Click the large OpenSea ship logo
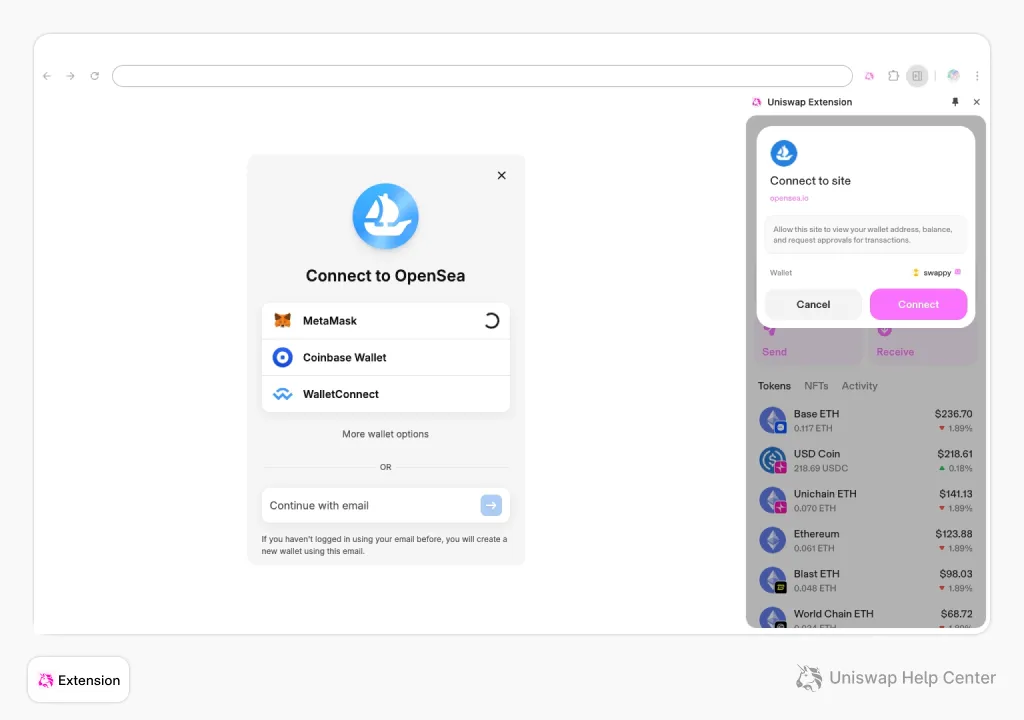Image resolution: width=1024 pixels, height=720 pixels. tap(385, 216)
